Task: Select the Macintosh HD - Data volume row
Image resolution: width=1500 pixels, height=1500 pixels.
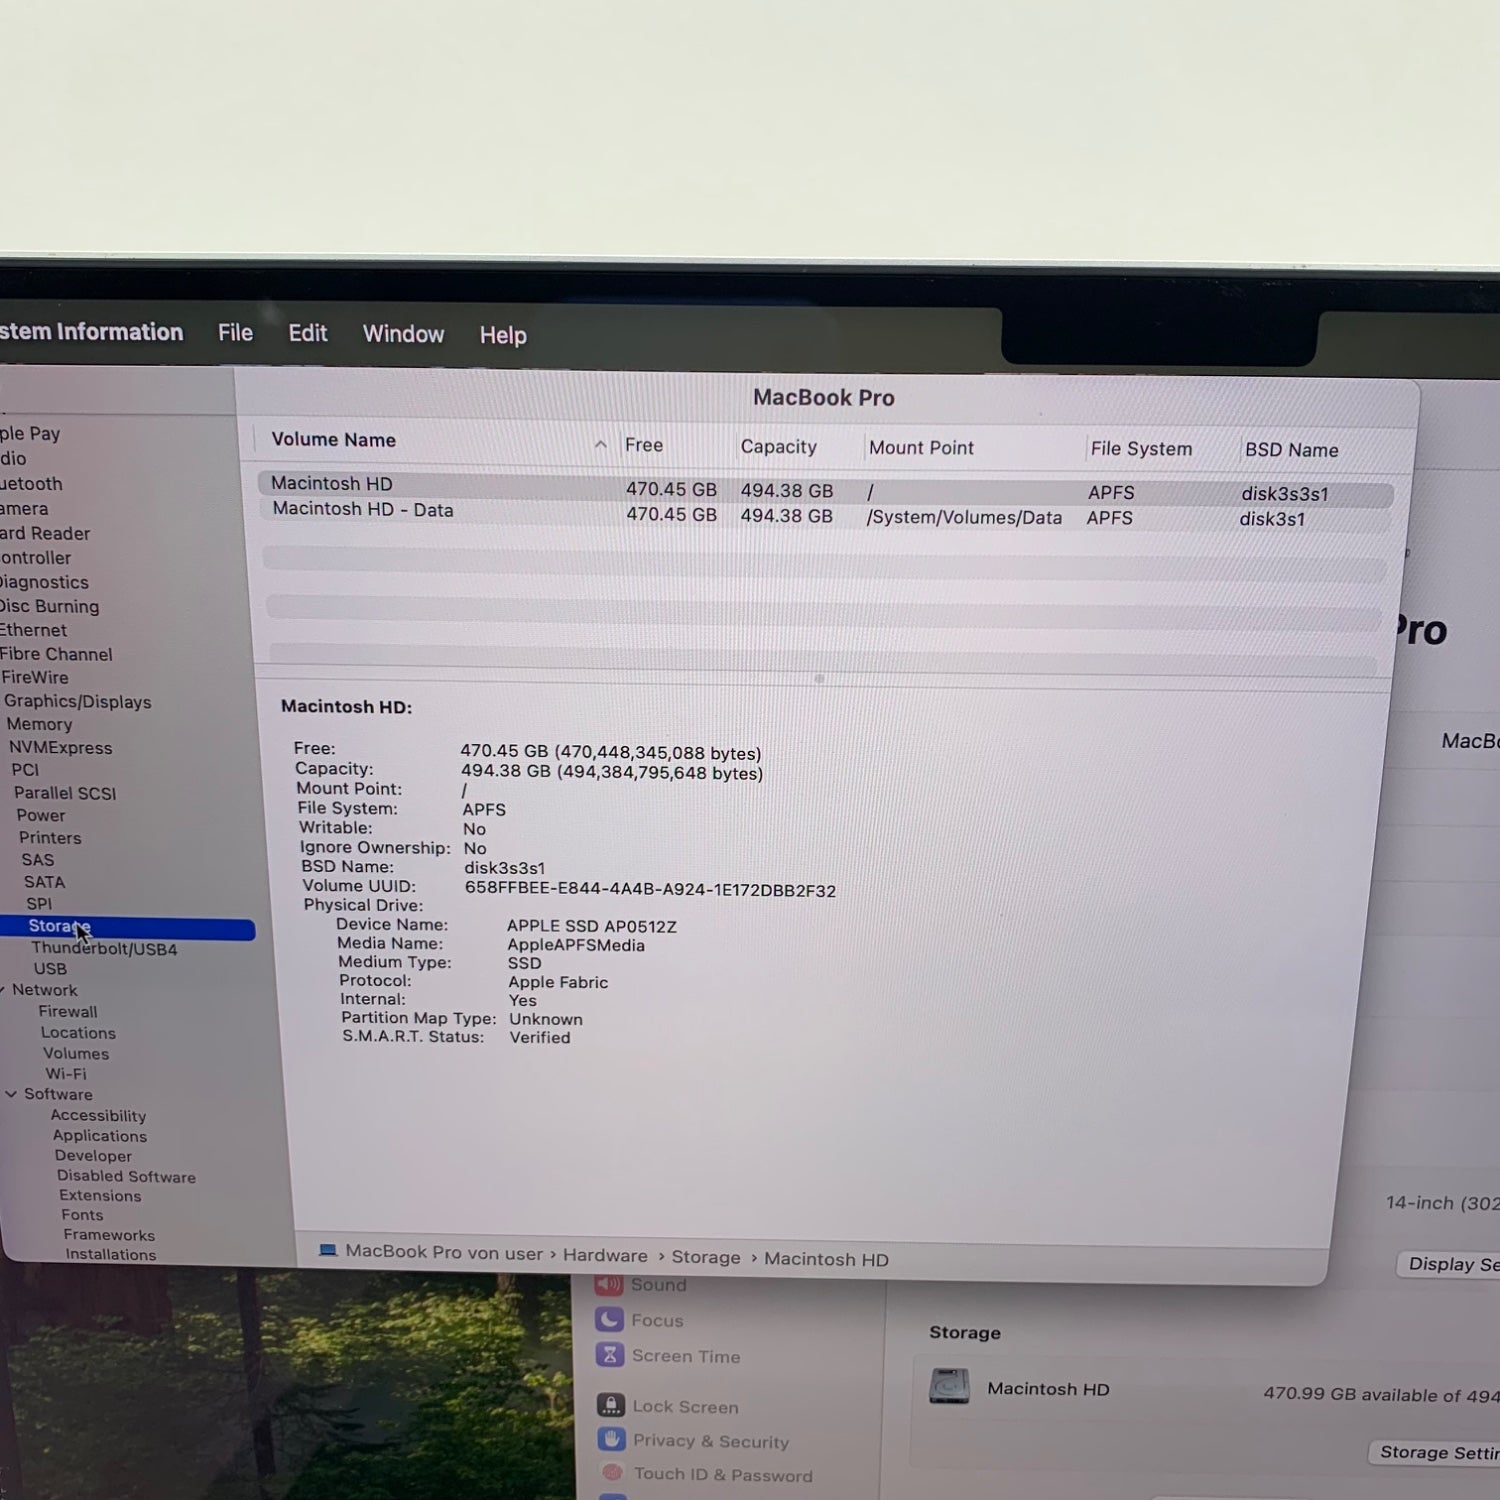Action: click(x=362, y=510)
